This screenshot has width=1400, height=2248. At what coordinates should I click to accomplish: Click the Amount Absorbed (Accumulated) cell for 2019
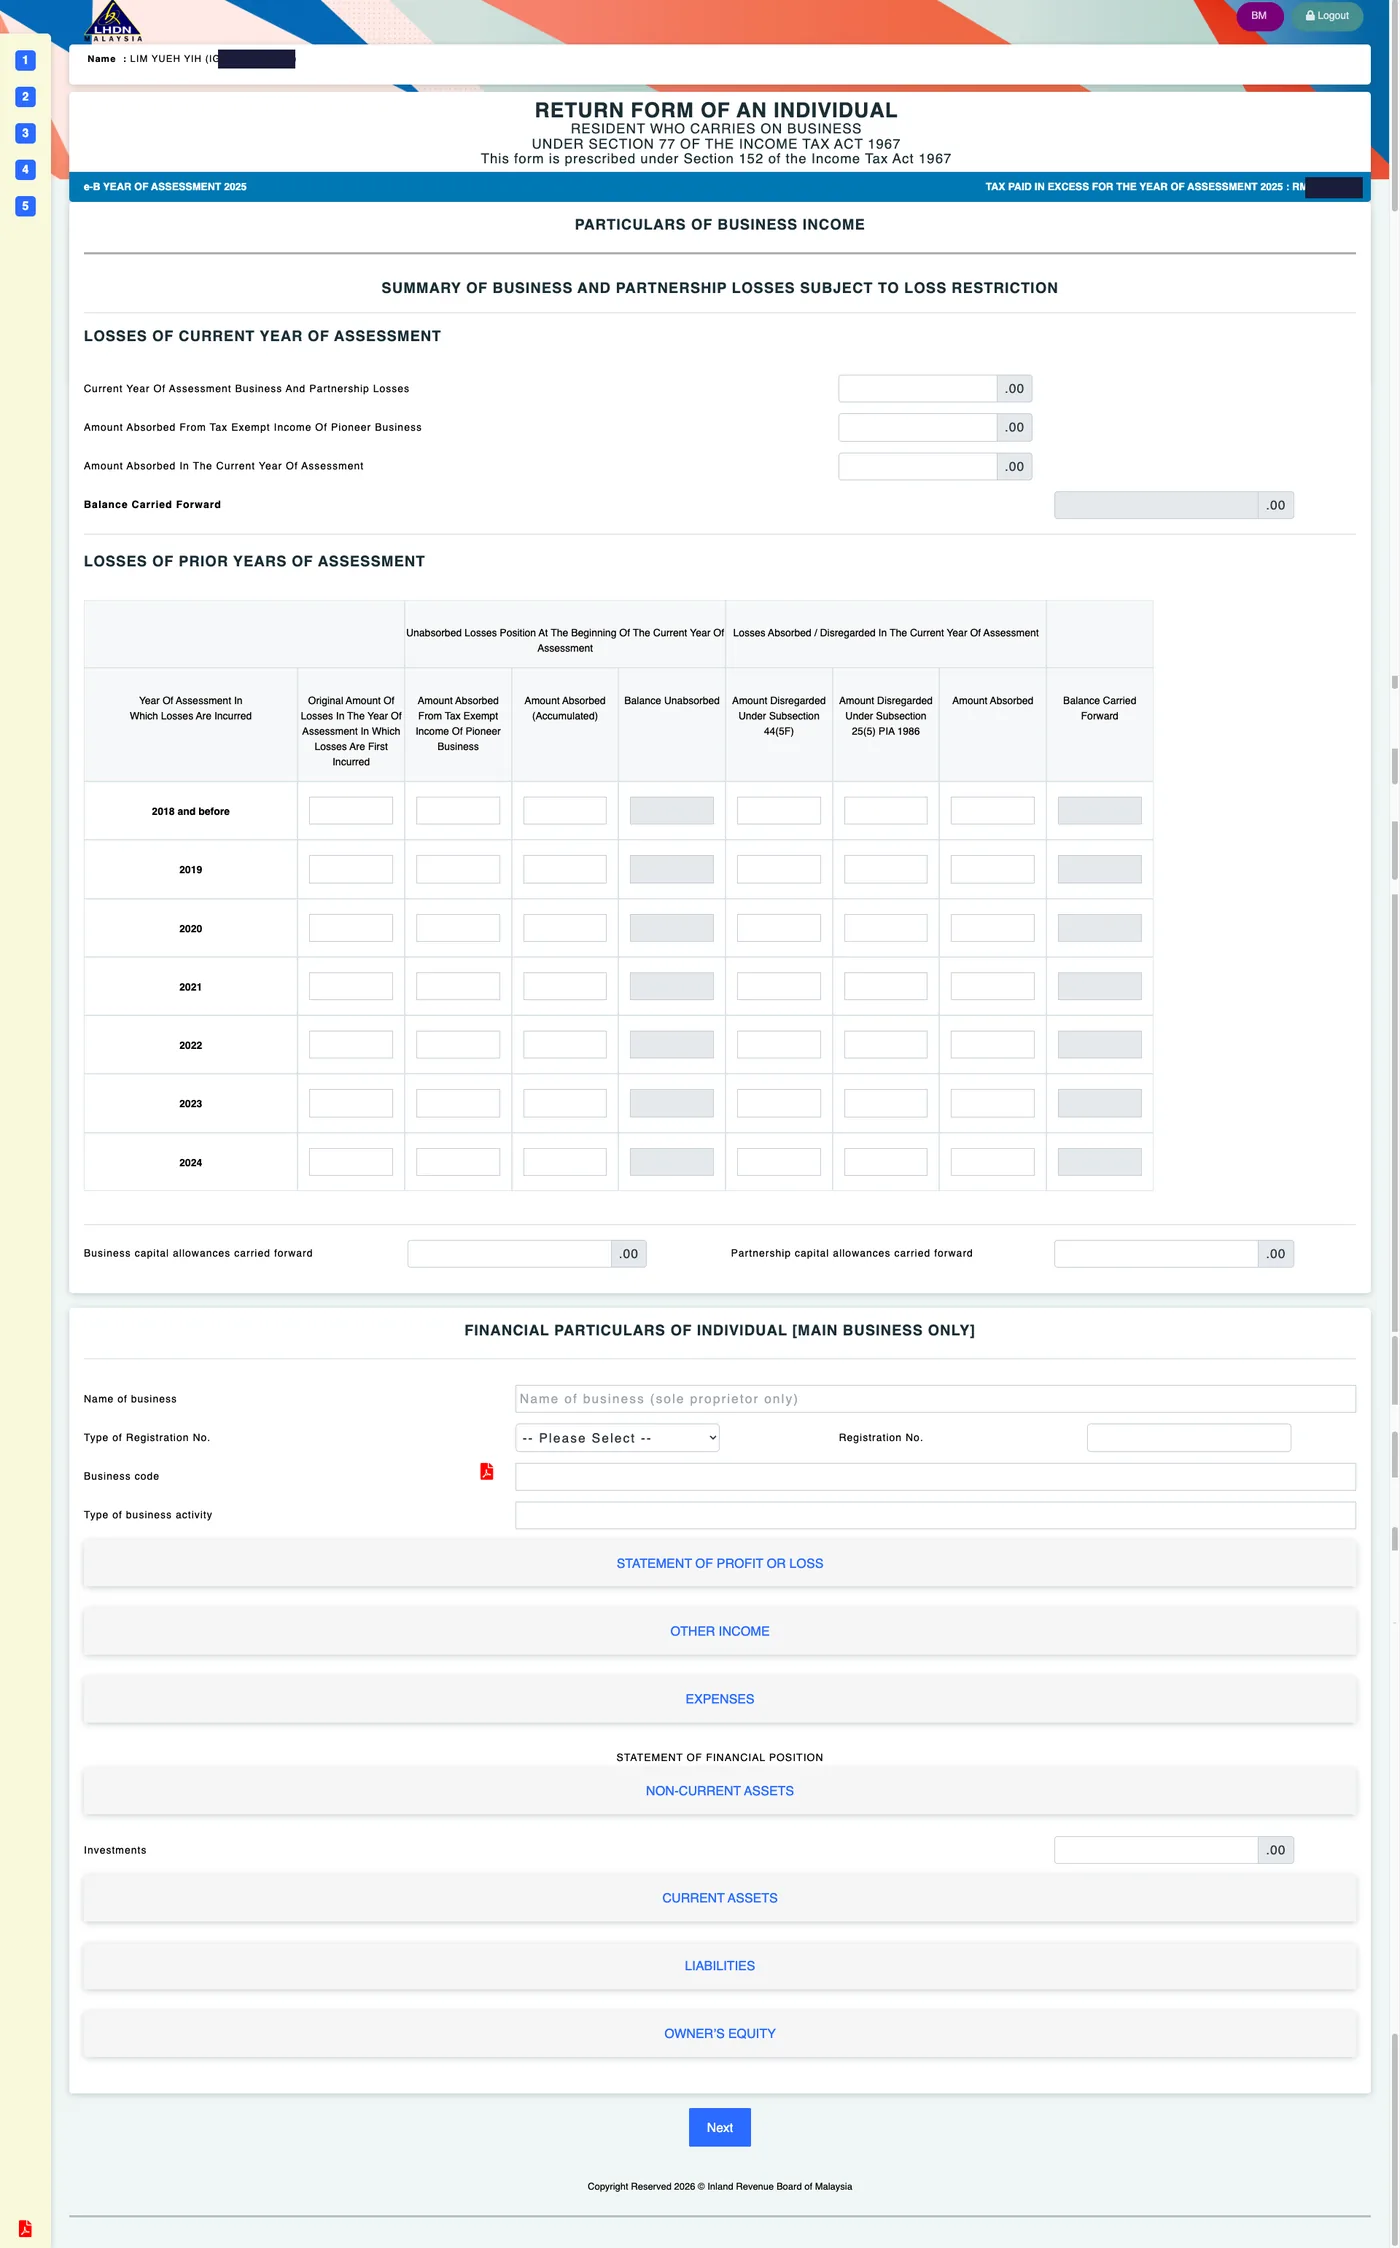coord(565,869)
